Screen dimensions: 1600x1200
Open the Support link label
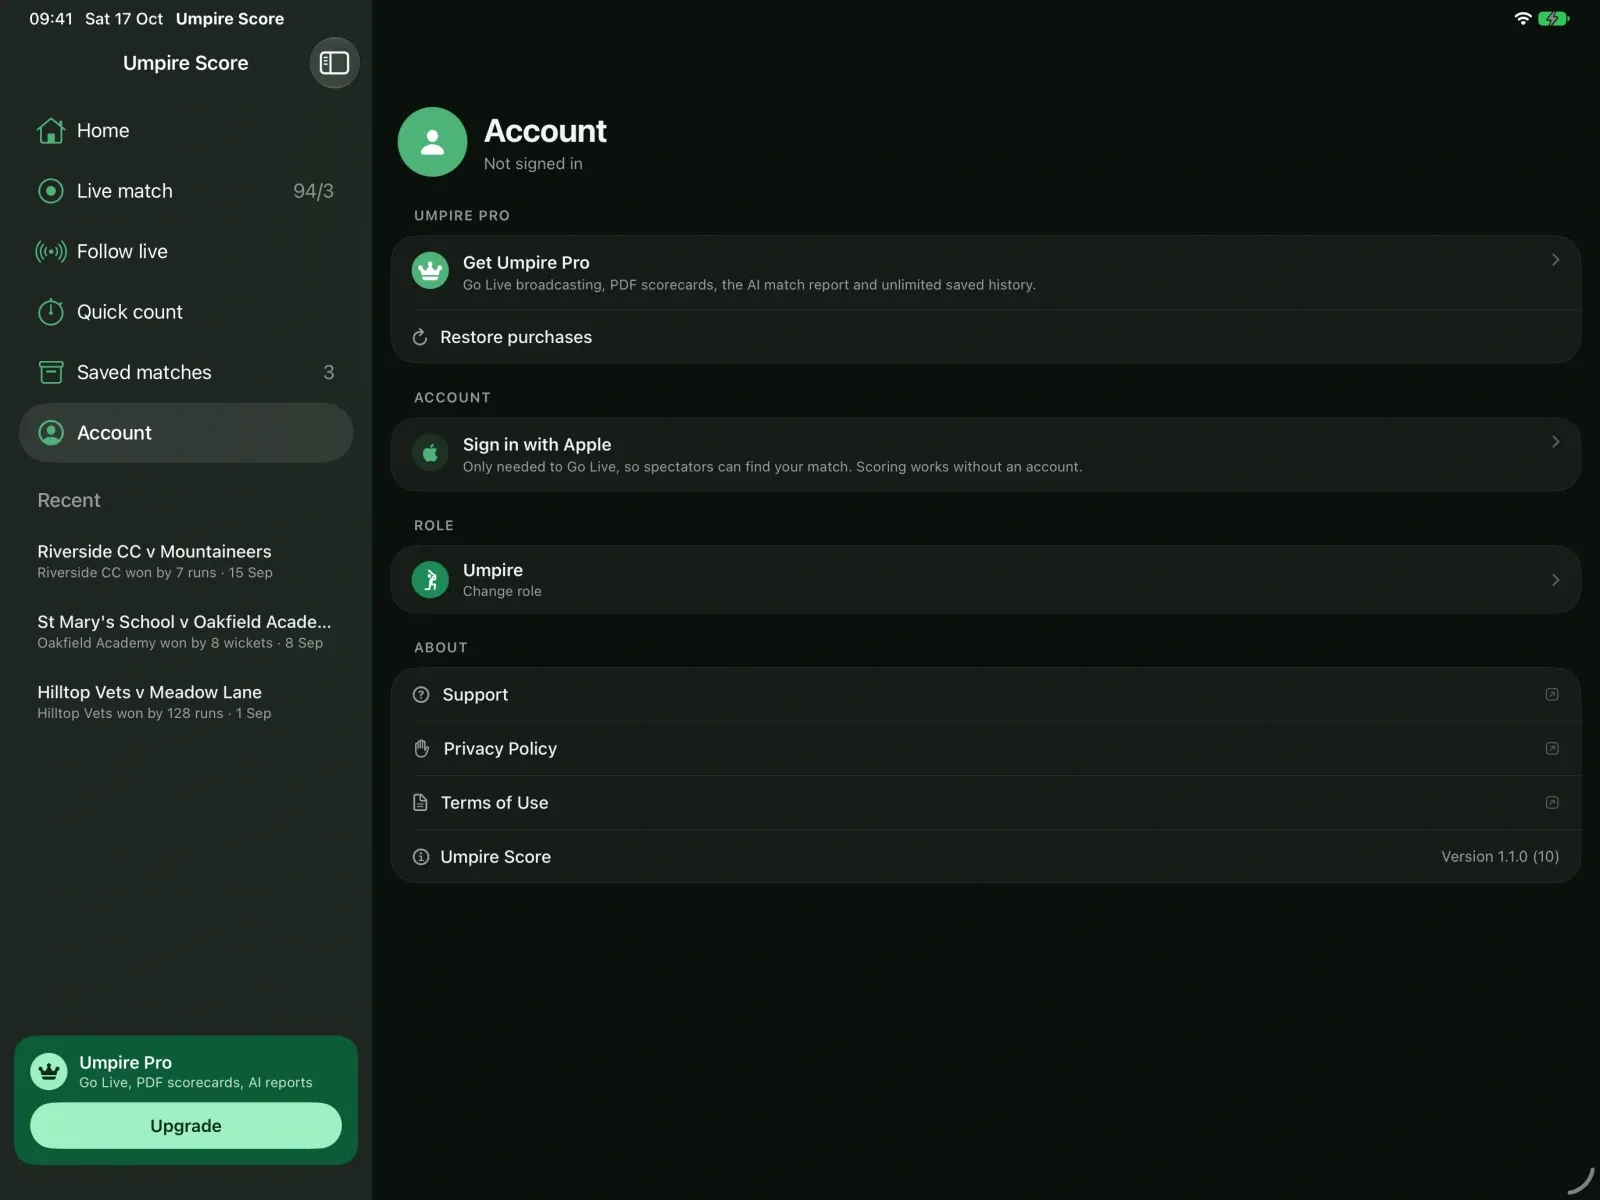click(x=475, y=694)
